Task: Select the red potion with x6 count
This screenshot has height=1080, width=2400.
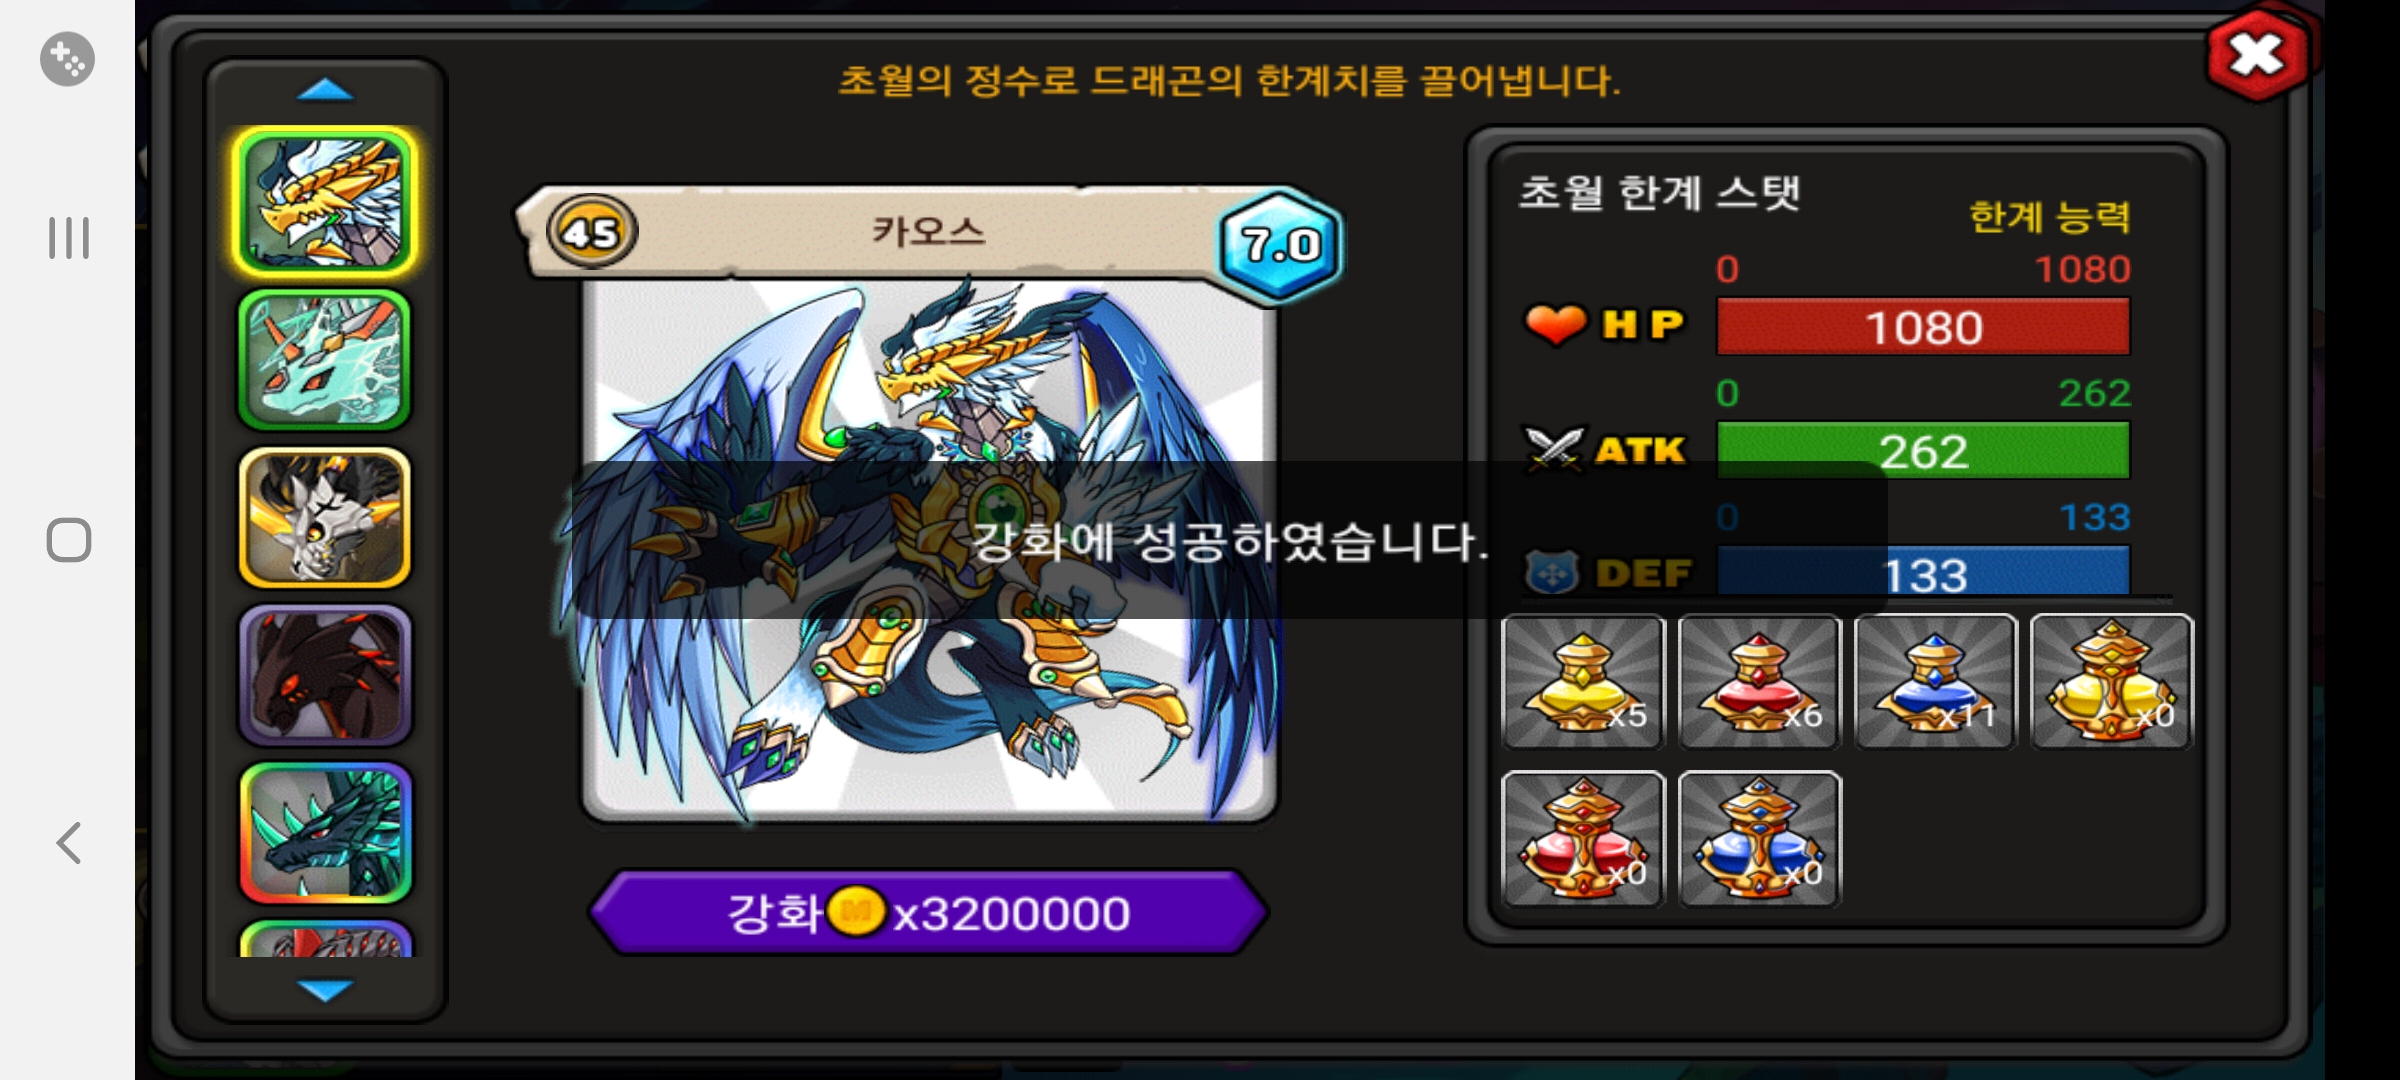Action: [1759, 681]
